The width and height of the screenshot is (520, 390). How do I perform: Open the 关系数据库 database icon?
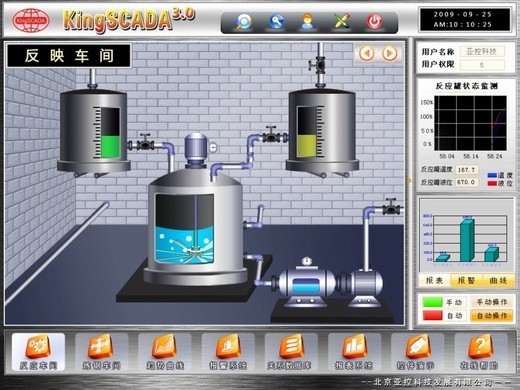(289, 352)
